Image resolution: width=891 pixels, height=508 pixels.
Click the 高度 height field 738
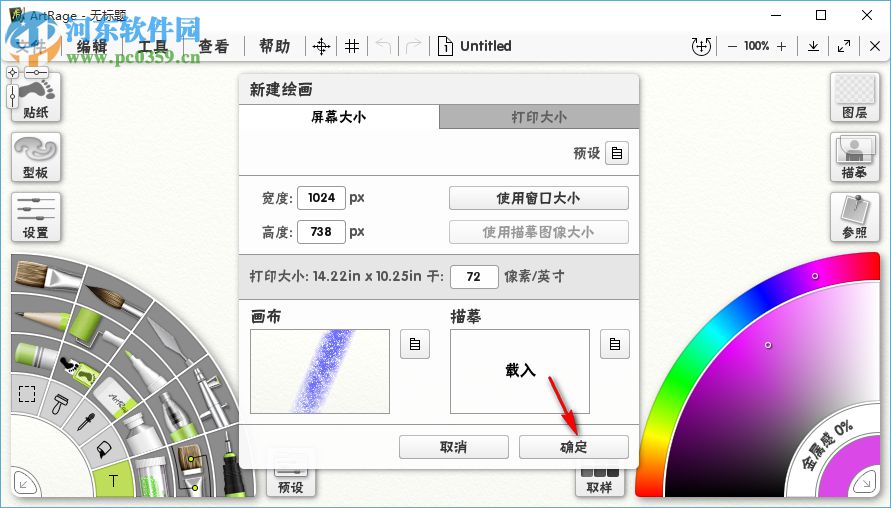pyautogui.click(x=321, y=232)
